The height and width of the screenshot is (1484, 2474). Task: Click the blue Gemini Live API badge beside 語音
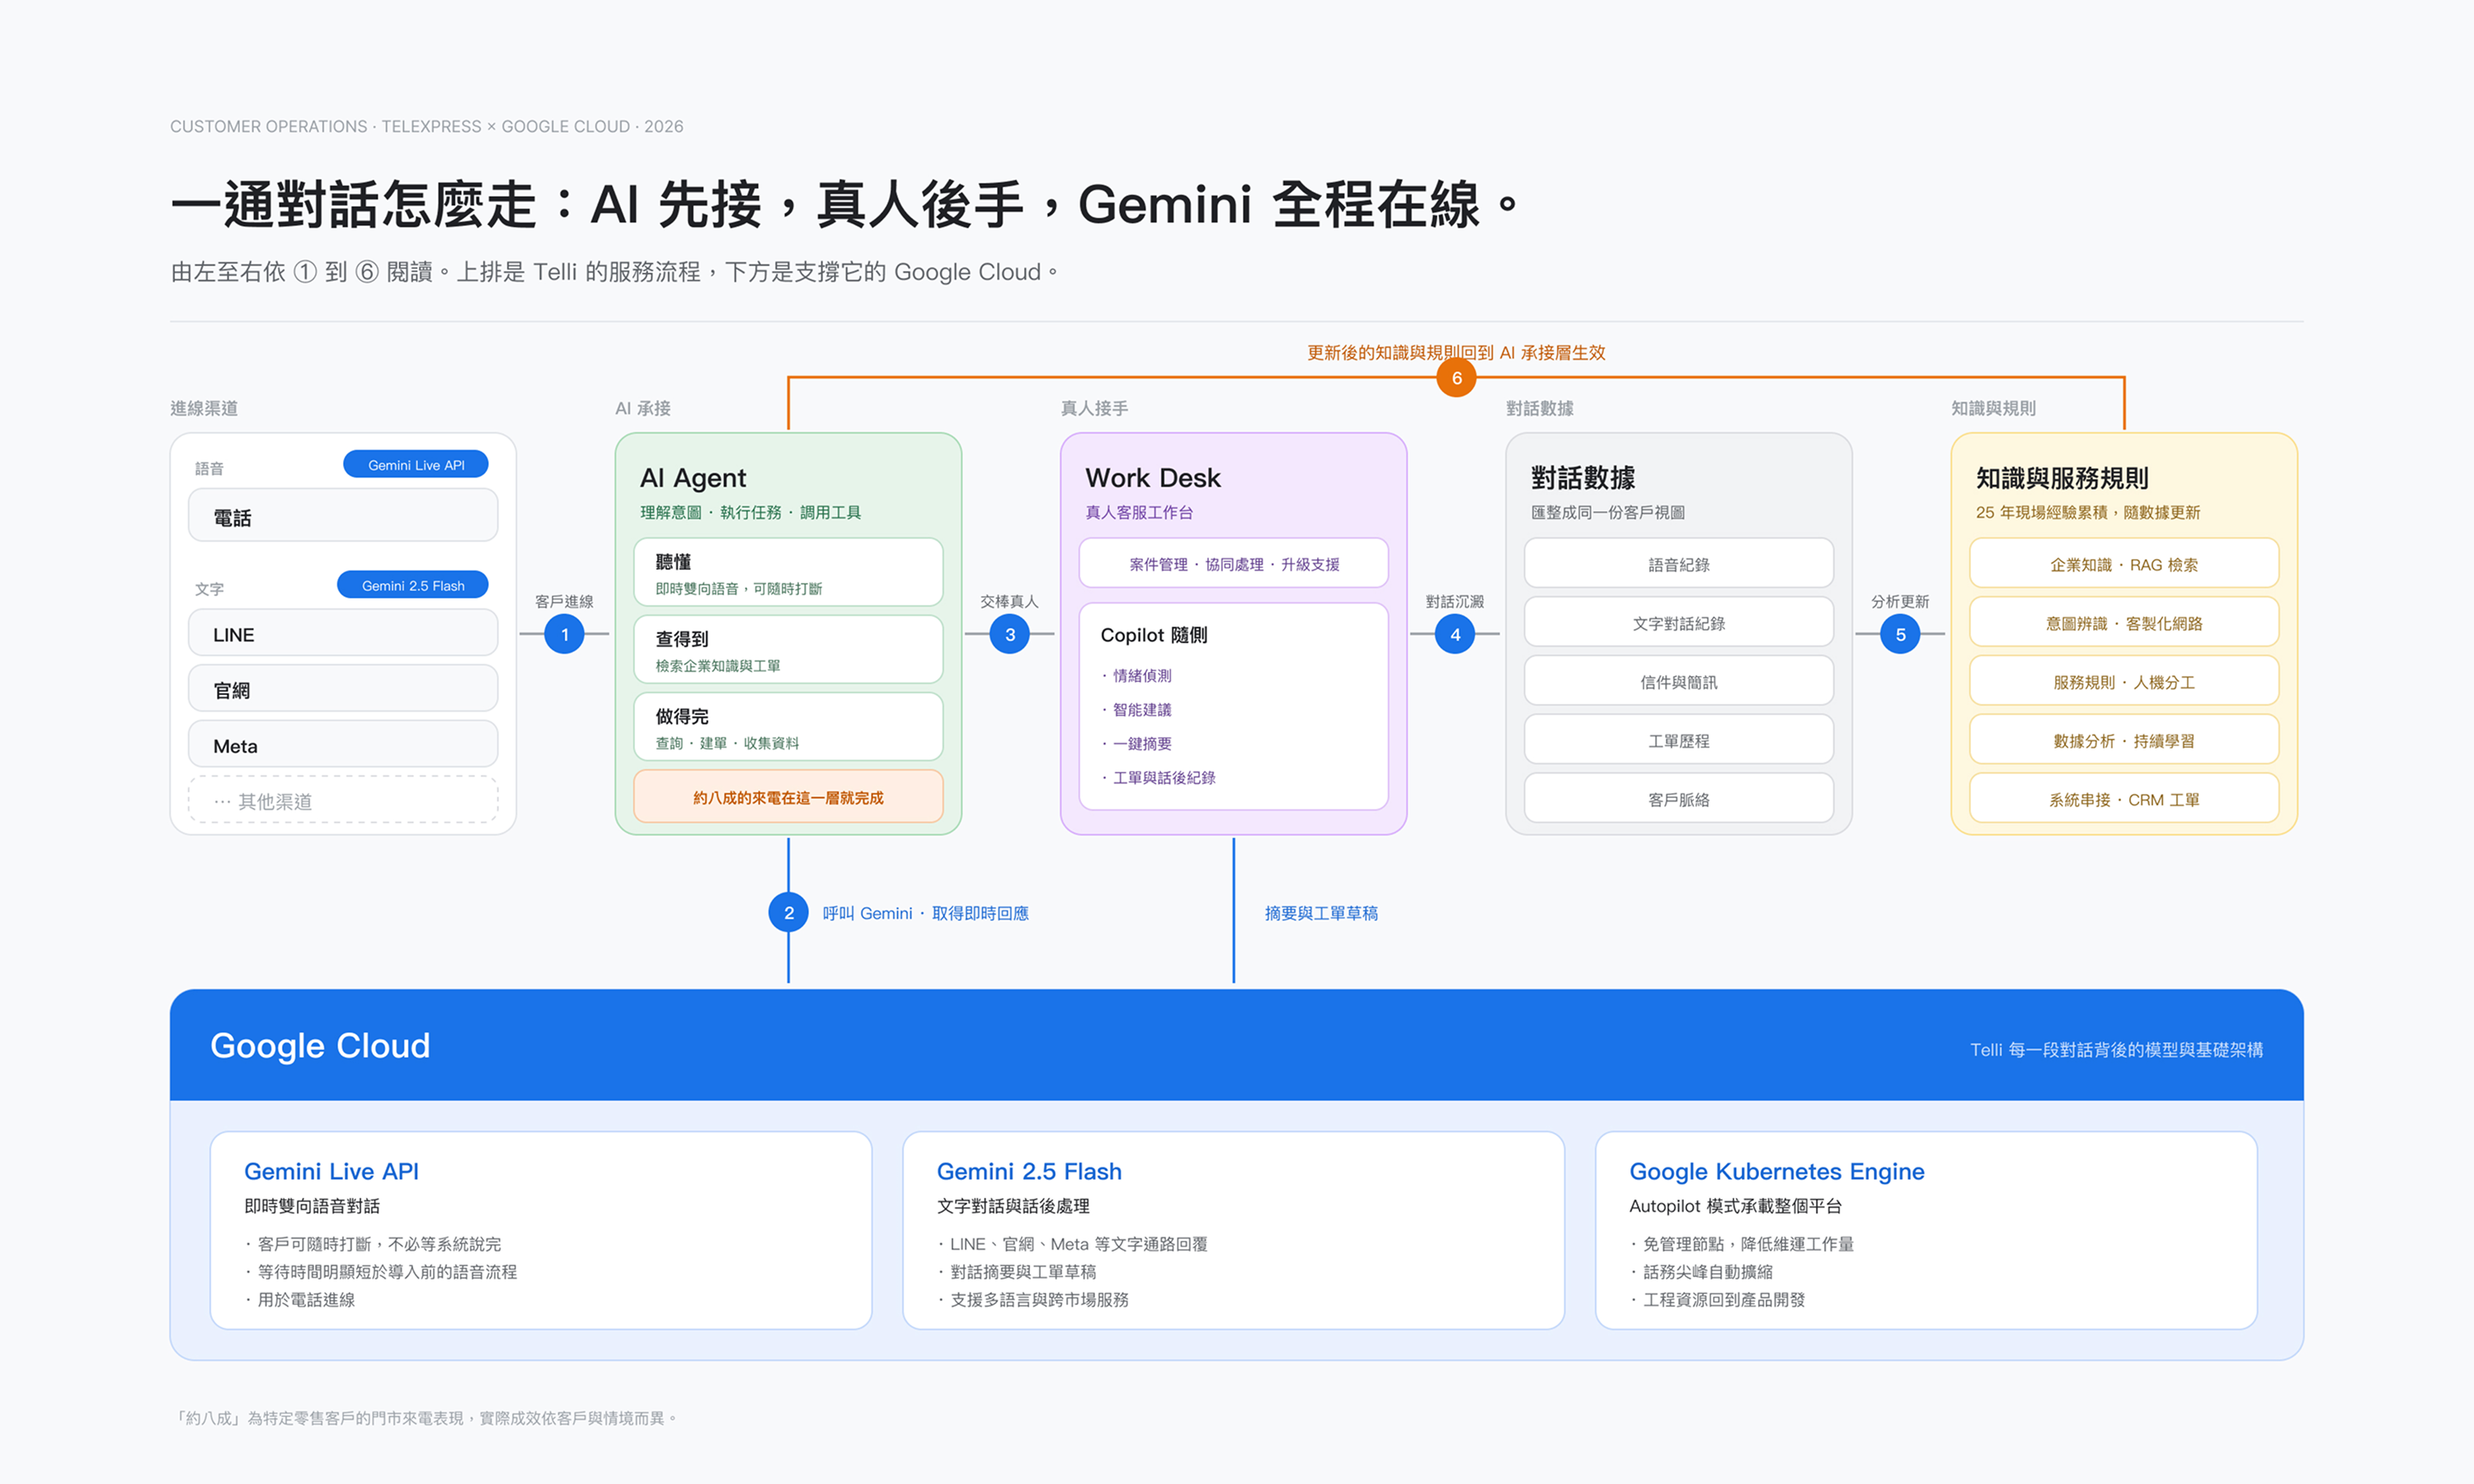coord(416,465)
